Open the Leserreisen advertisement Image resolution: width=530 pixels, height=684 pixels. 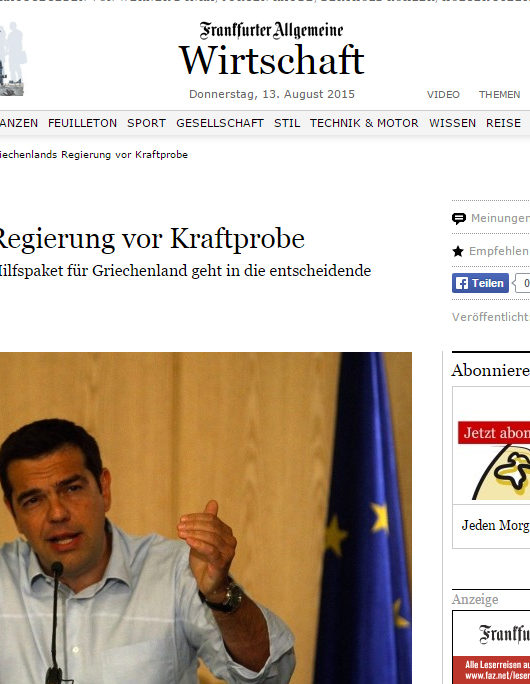491,647
